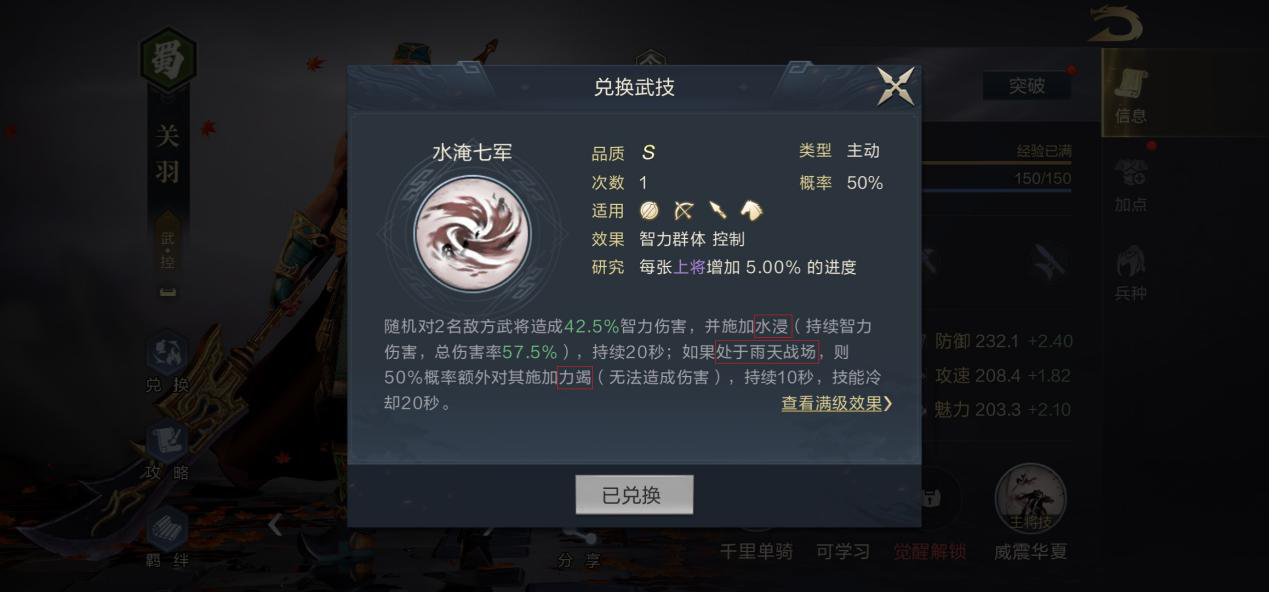Image resolution: width=1269 pixels, height=592 pixels.
Task: Click the 水淹七军 skill icon
Action: click(x=472, y=235)
